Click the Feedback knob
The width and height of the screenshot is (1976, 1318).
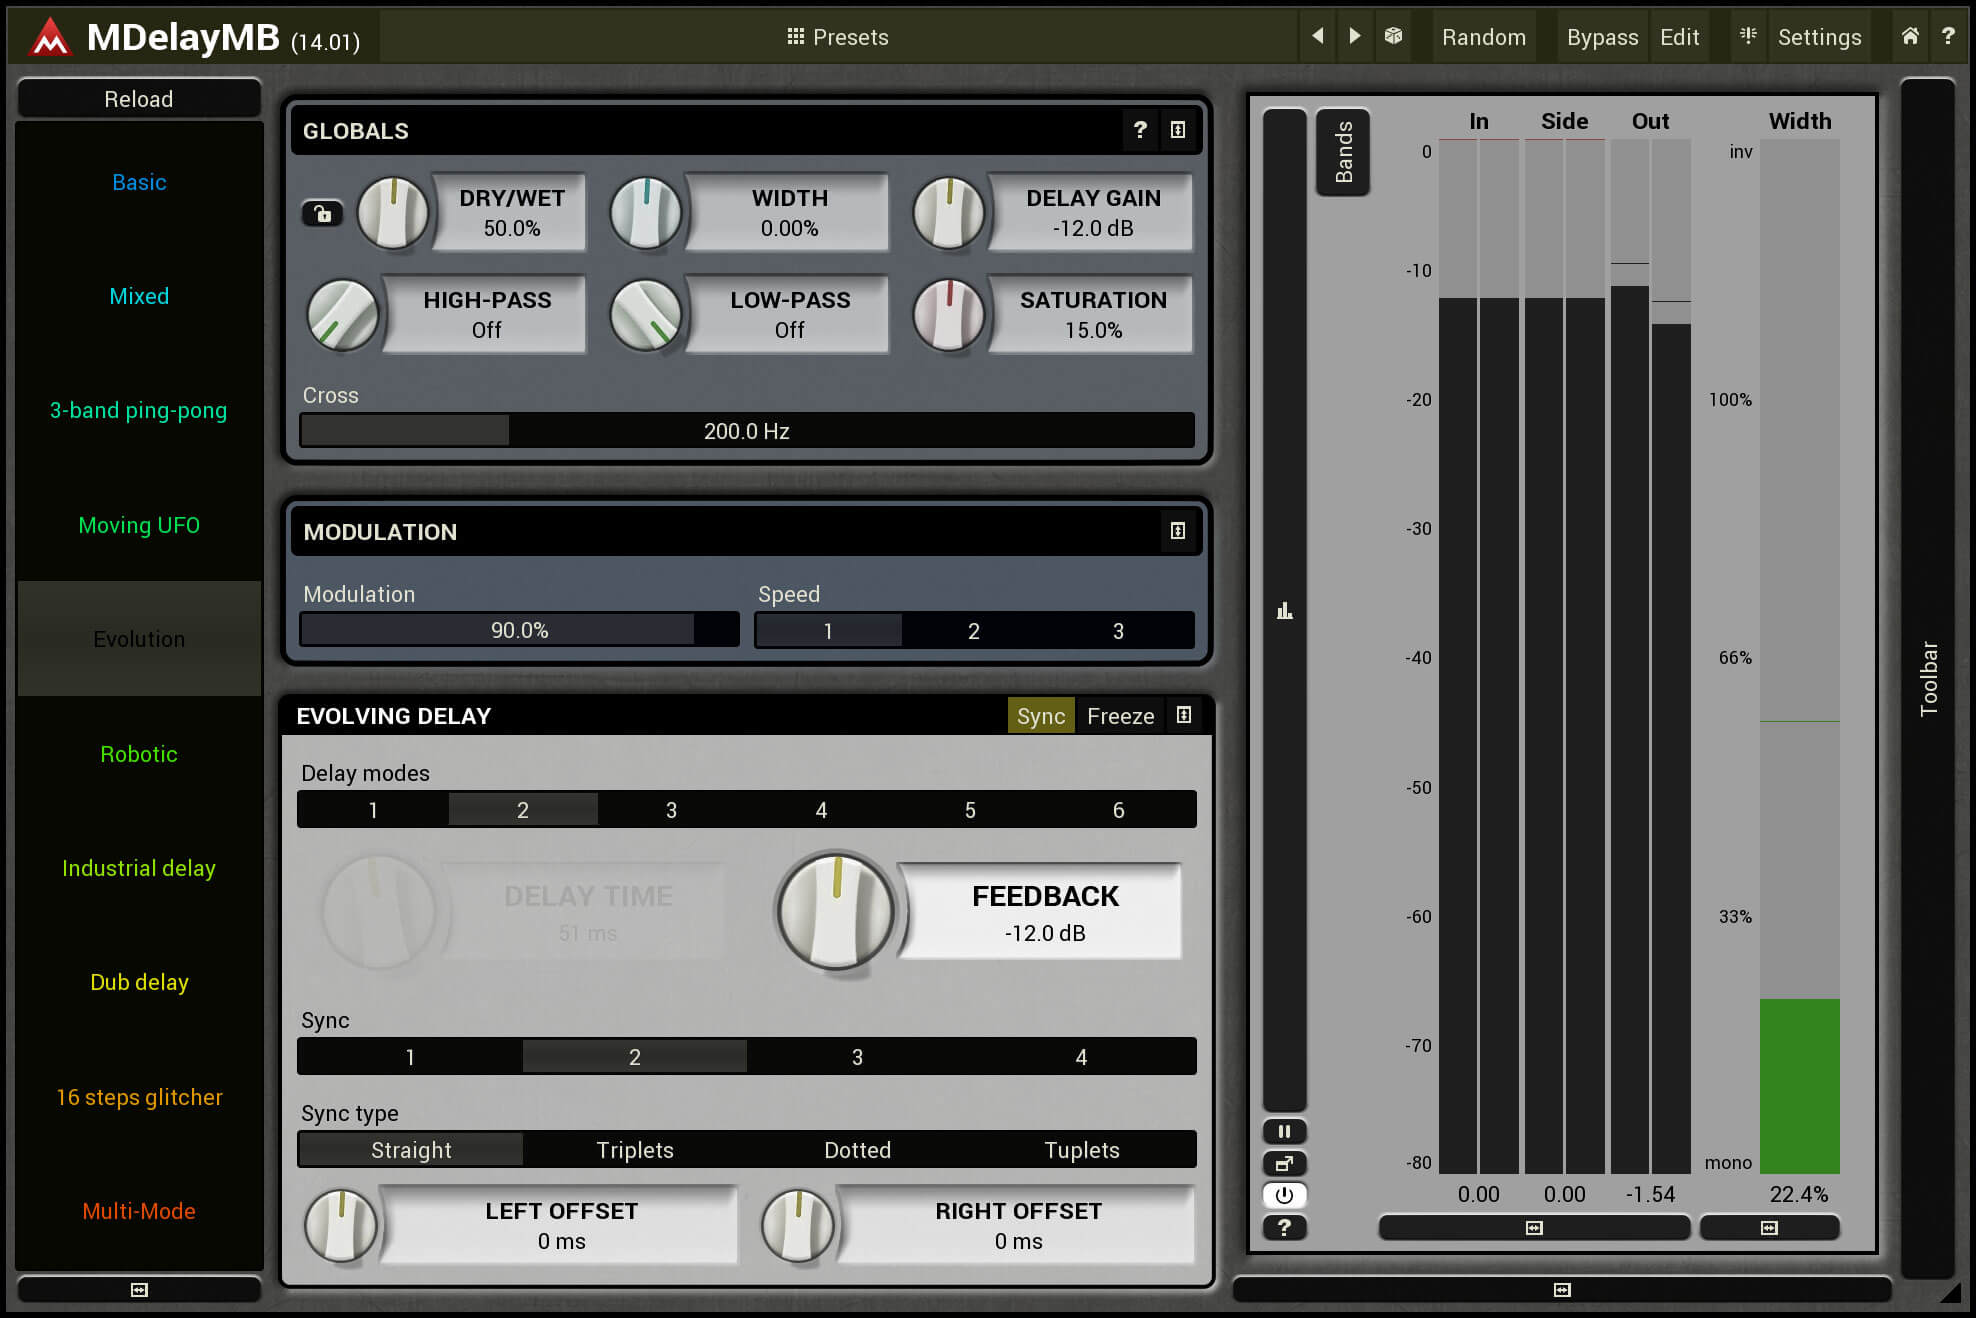click(x=837, y=911)
